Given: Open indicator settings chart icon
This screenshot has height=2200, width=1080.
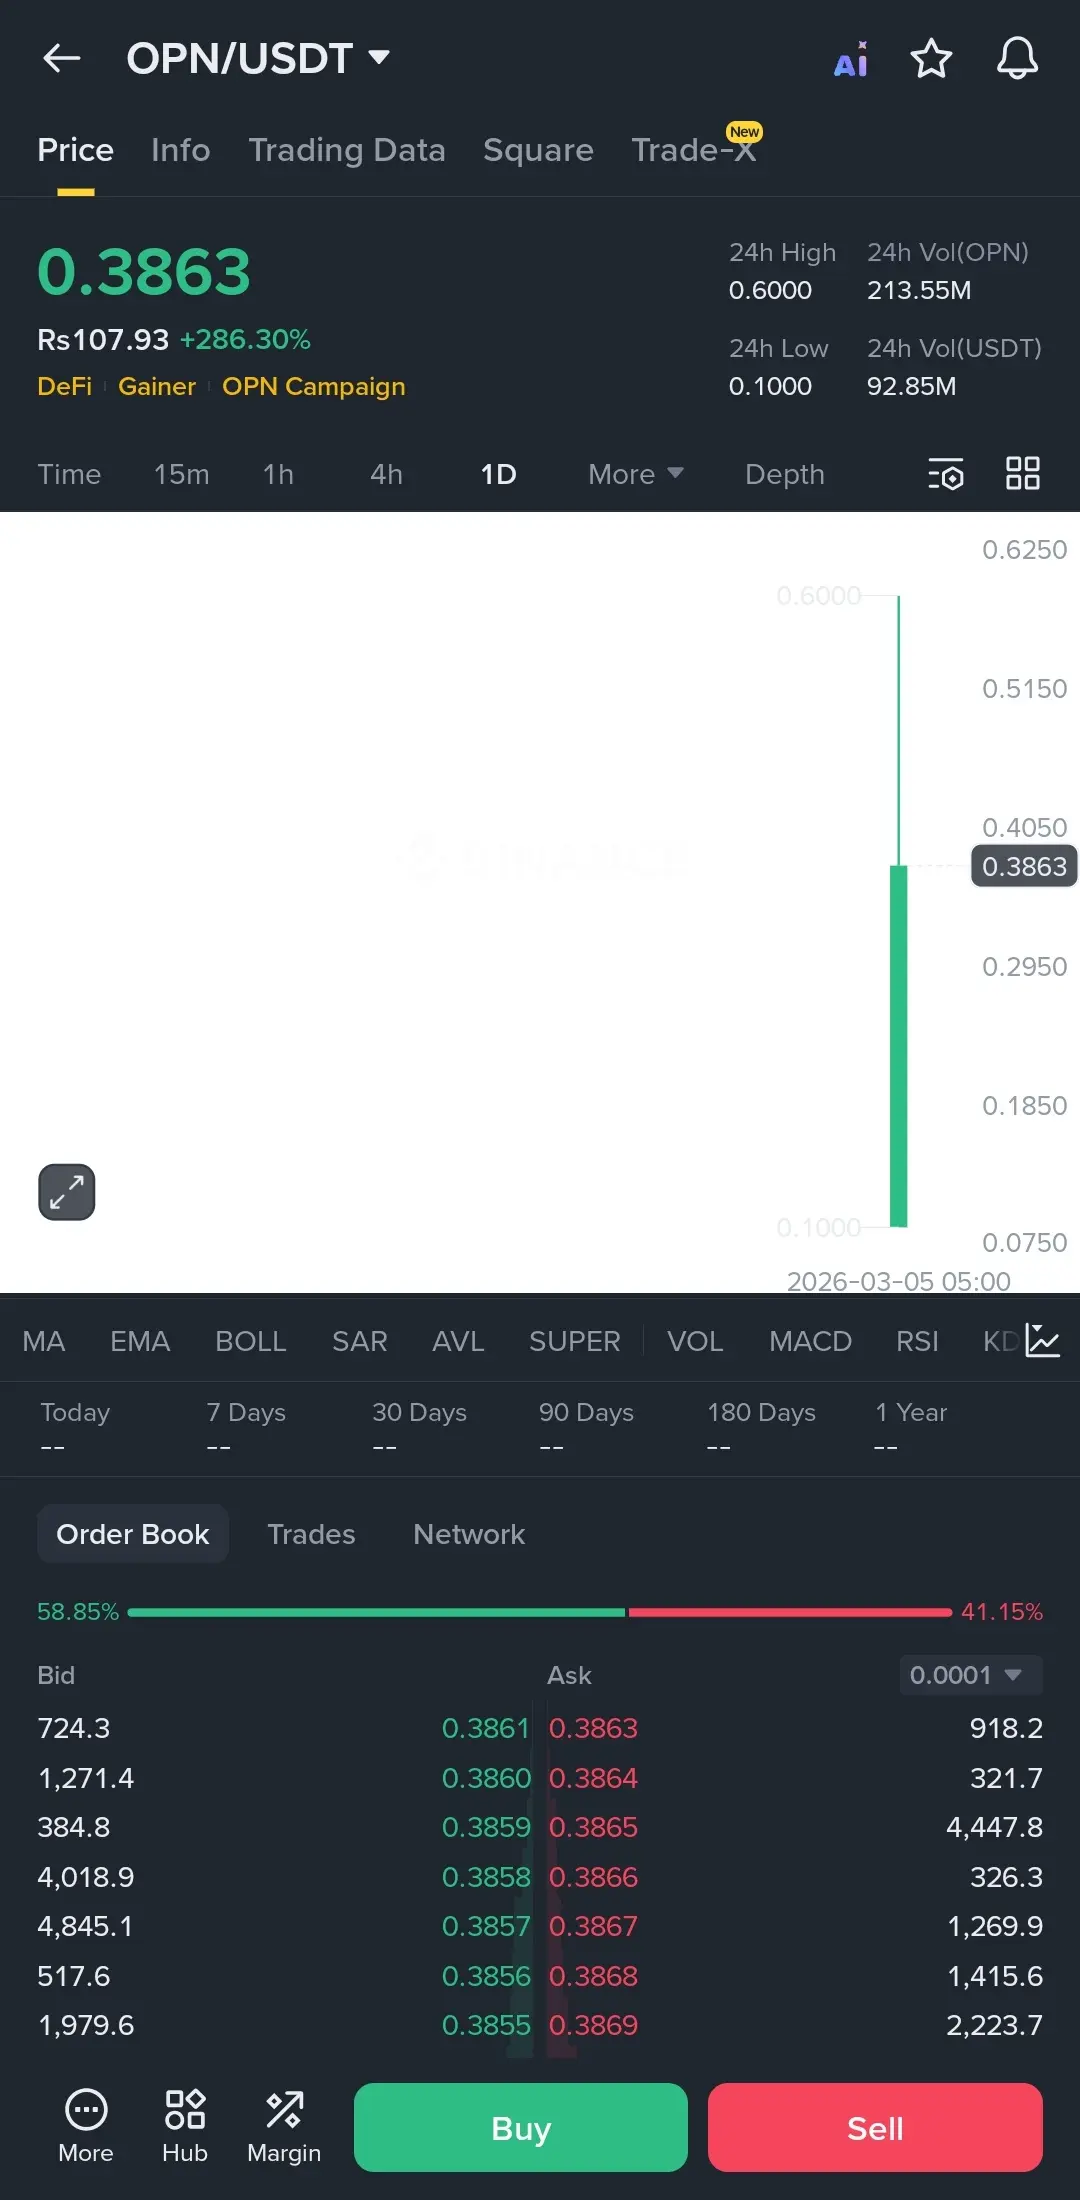Looking at the screenshot, I should pos(1042,1340).
